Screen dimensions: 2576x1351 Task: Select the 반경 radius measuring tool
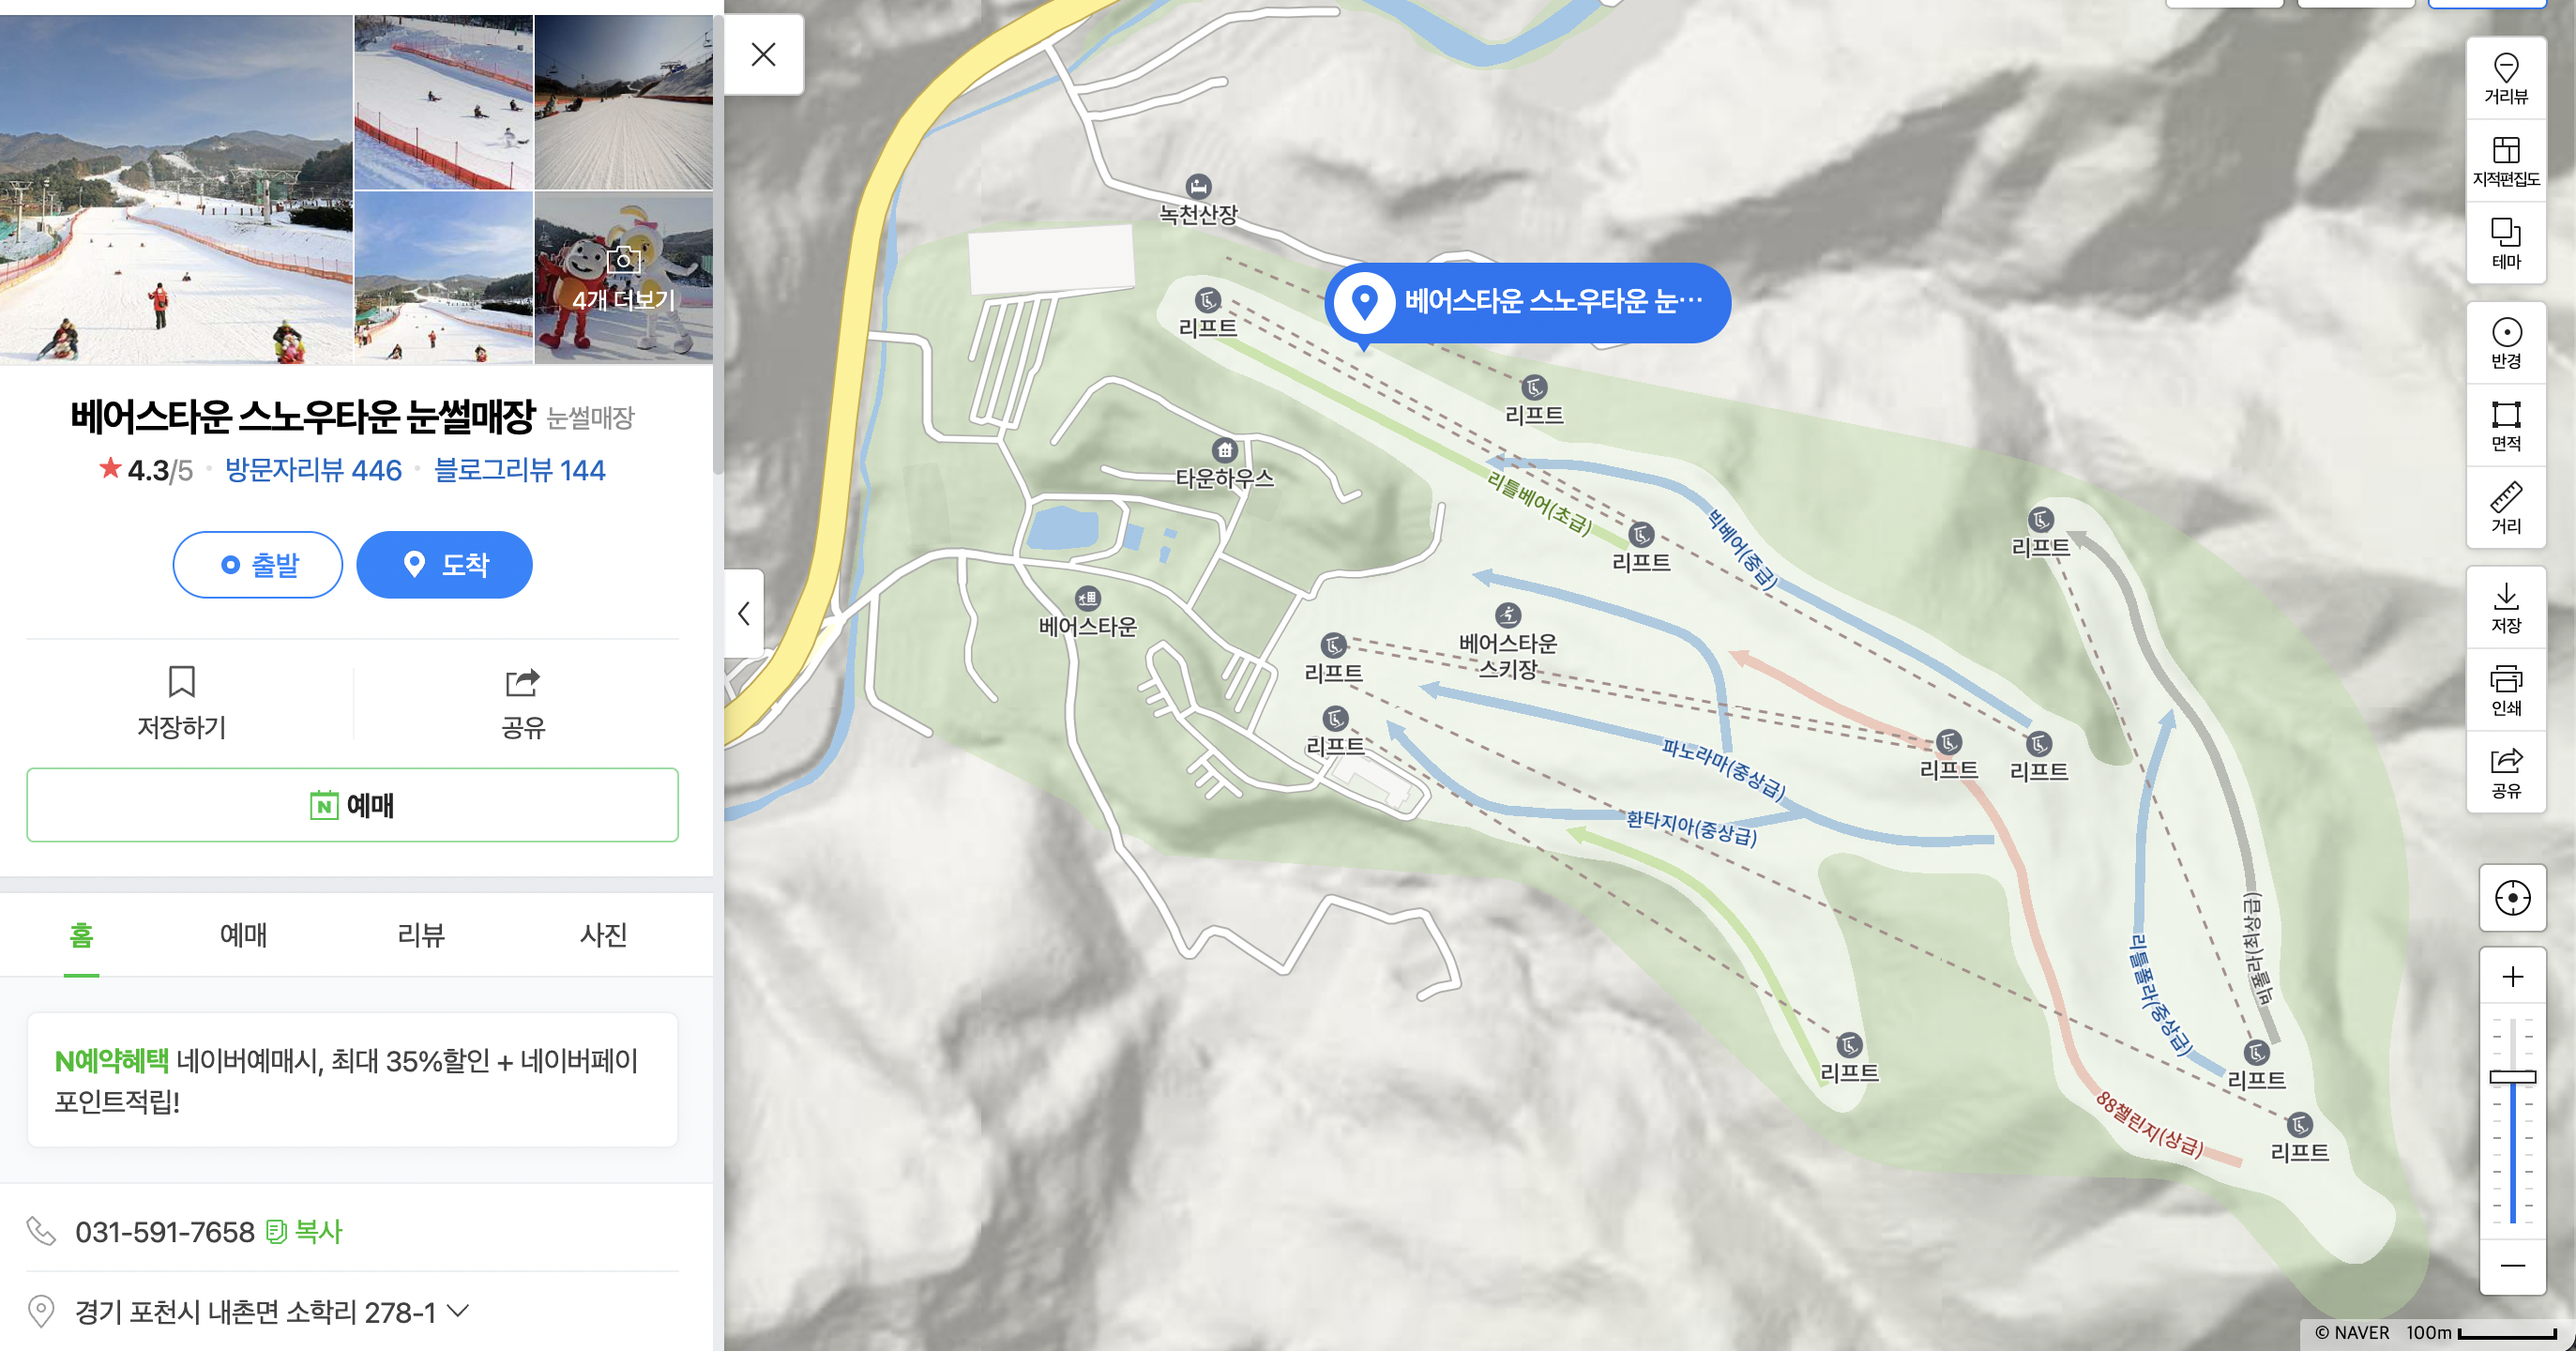pyautogui.click(x=2505, y=343)
